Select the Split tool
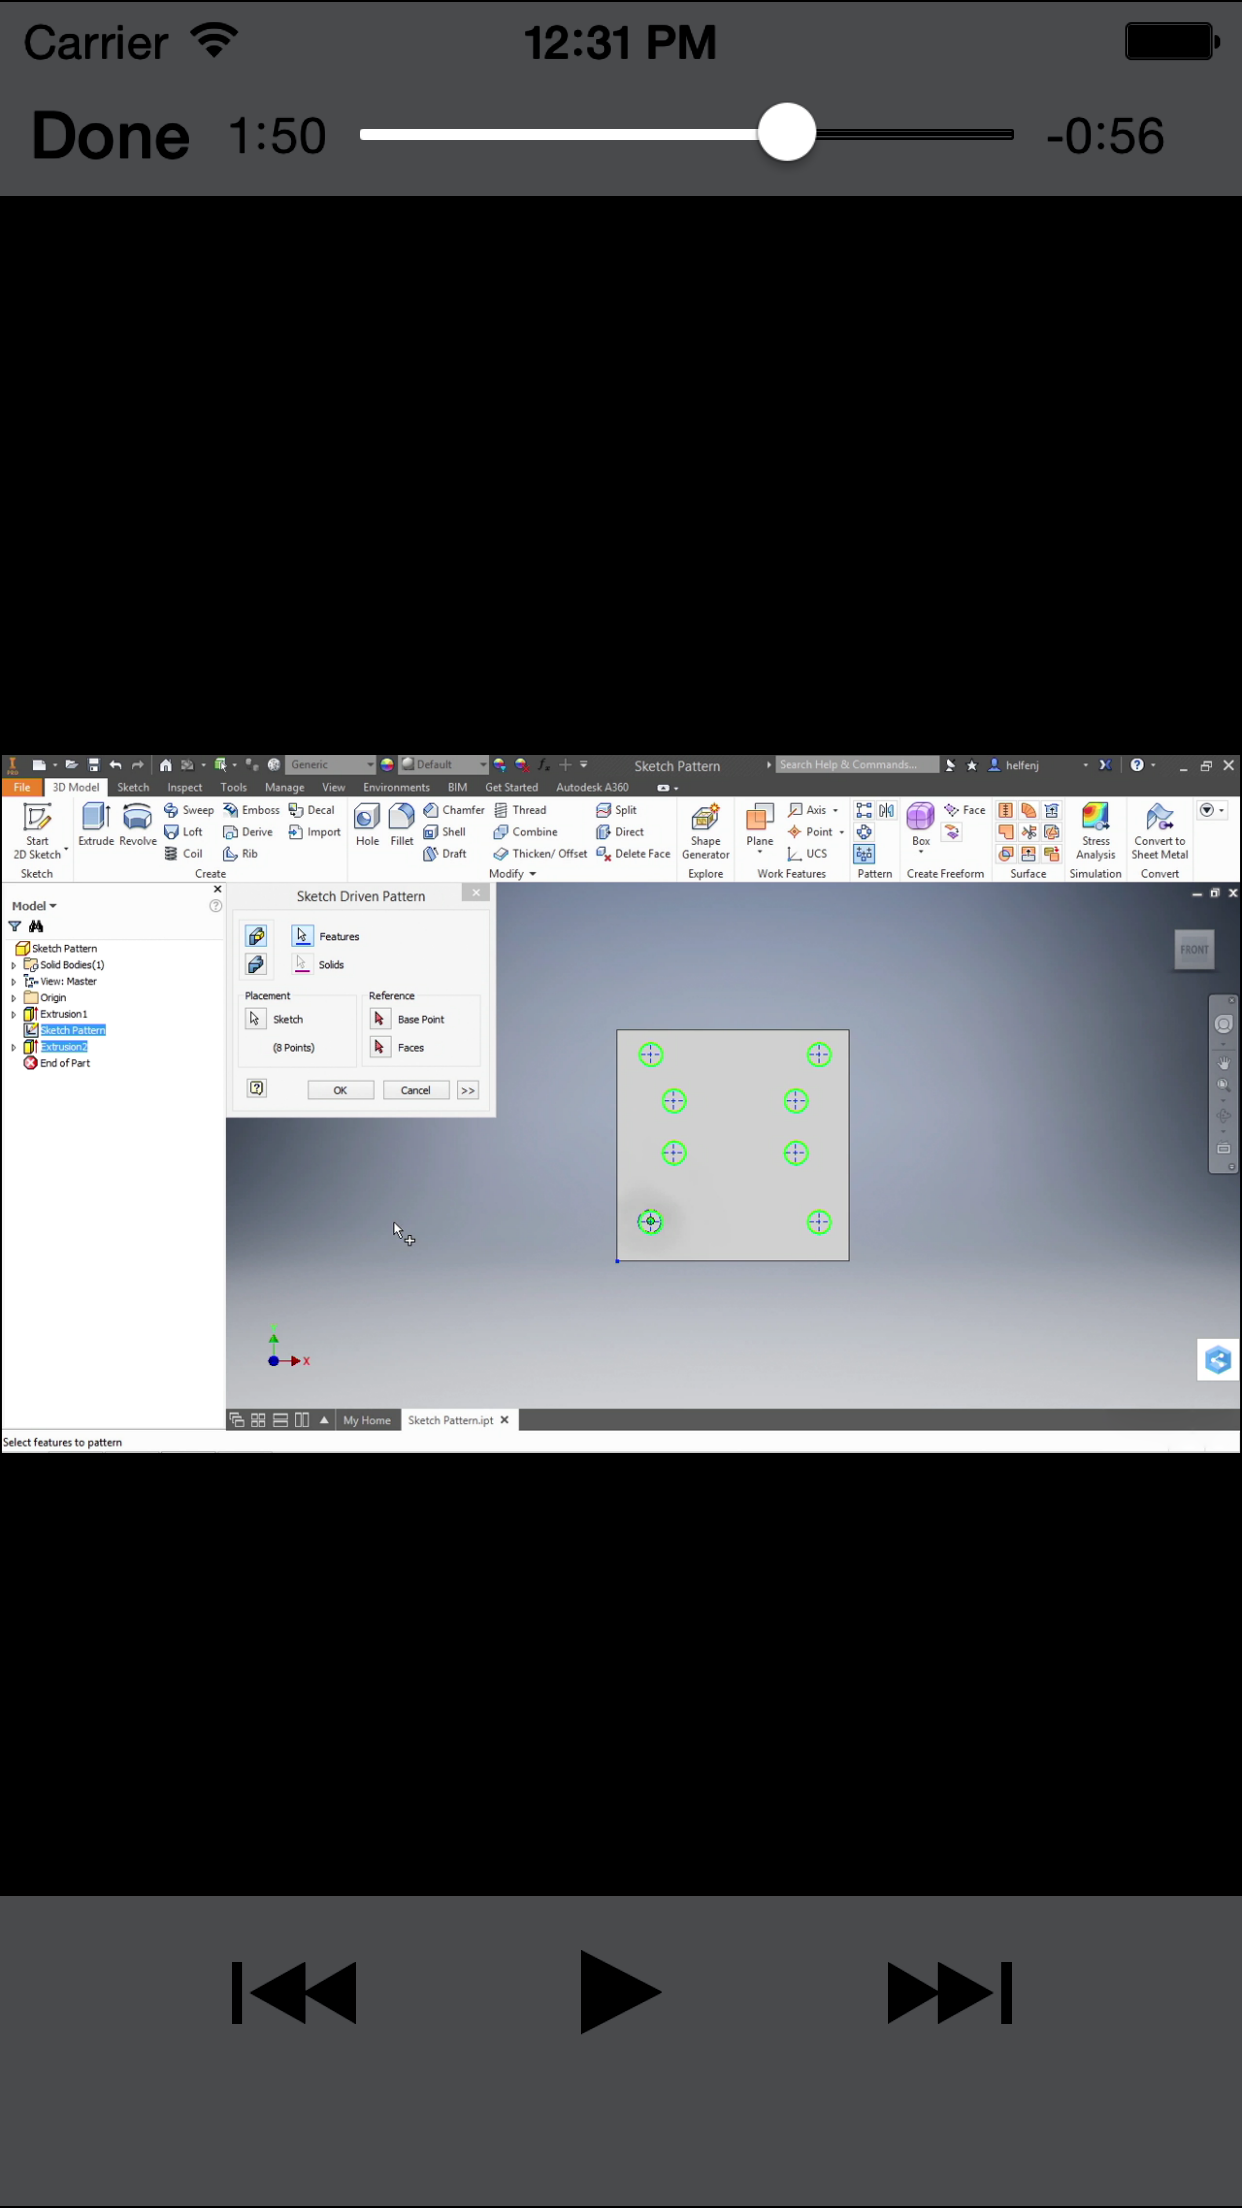This screenshot has width=1242, height=2208. (616, 810)
